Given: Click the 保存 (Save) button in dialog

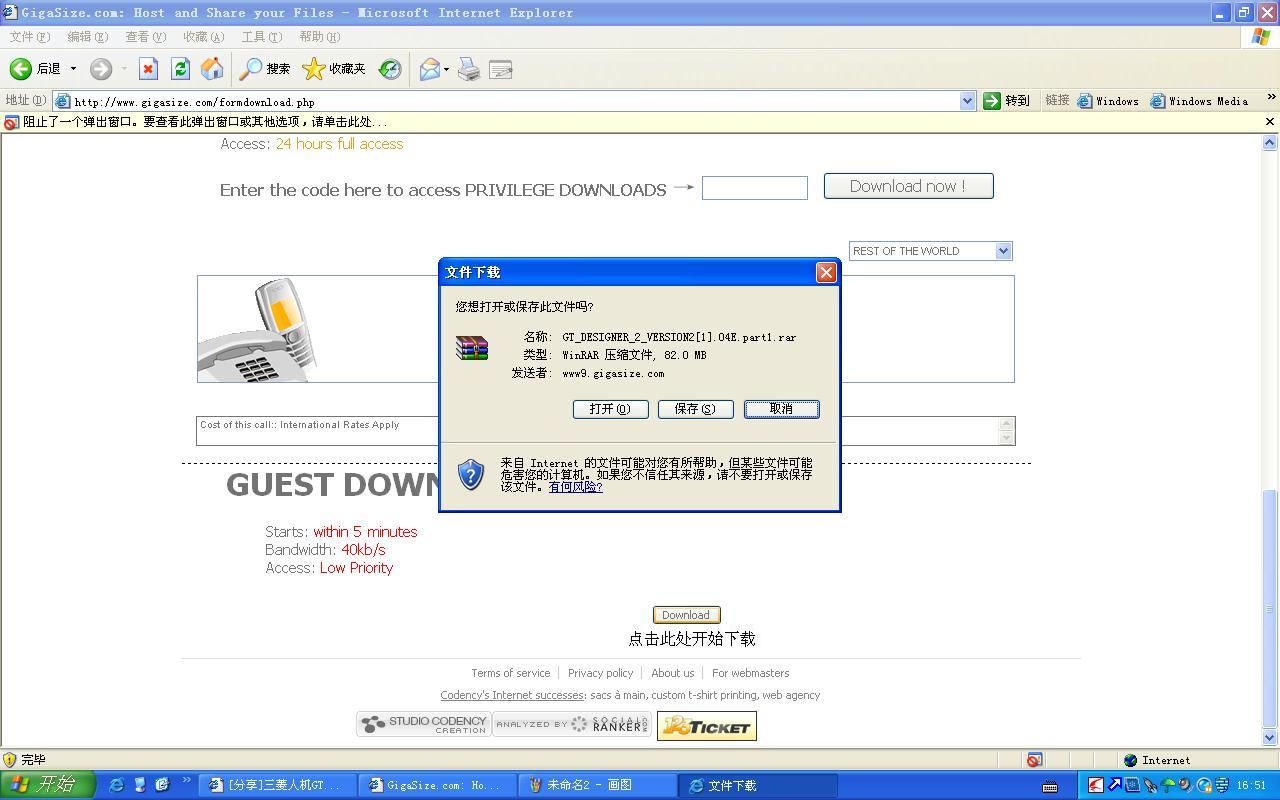Looking at the screenshot, I should point(695,409).
